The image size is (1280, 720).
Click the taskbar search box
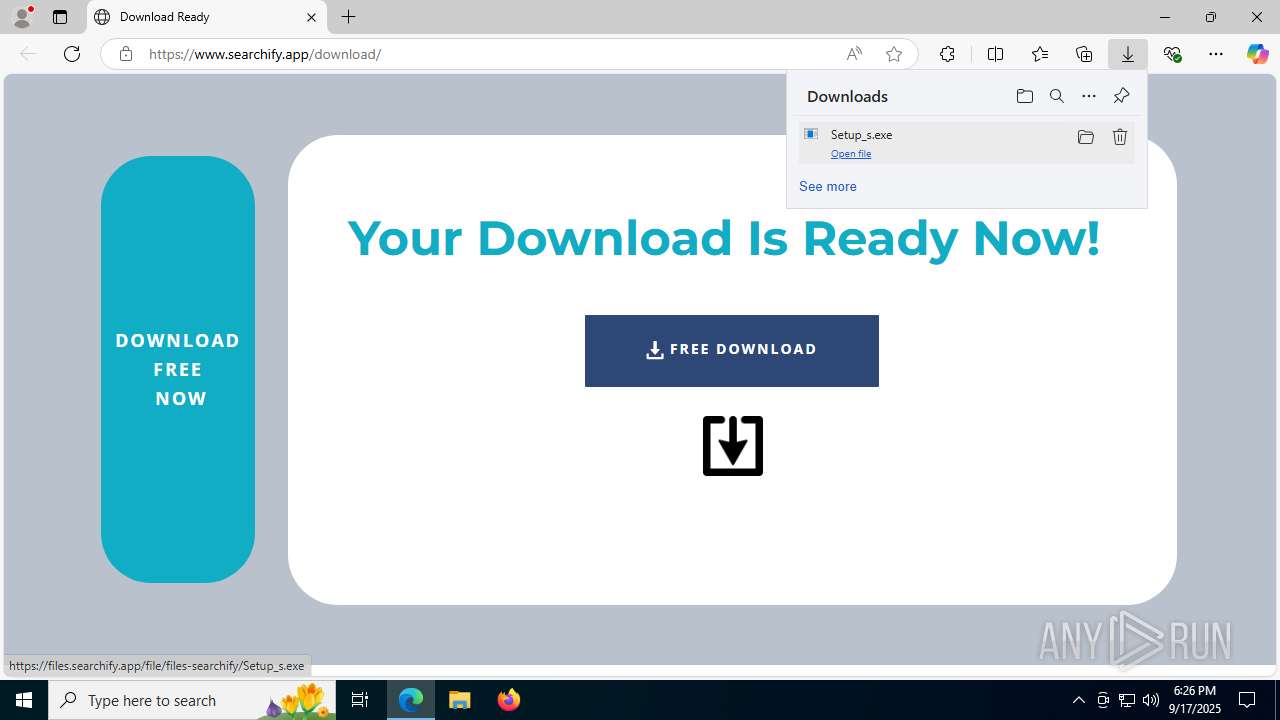[x=192, y=700]
